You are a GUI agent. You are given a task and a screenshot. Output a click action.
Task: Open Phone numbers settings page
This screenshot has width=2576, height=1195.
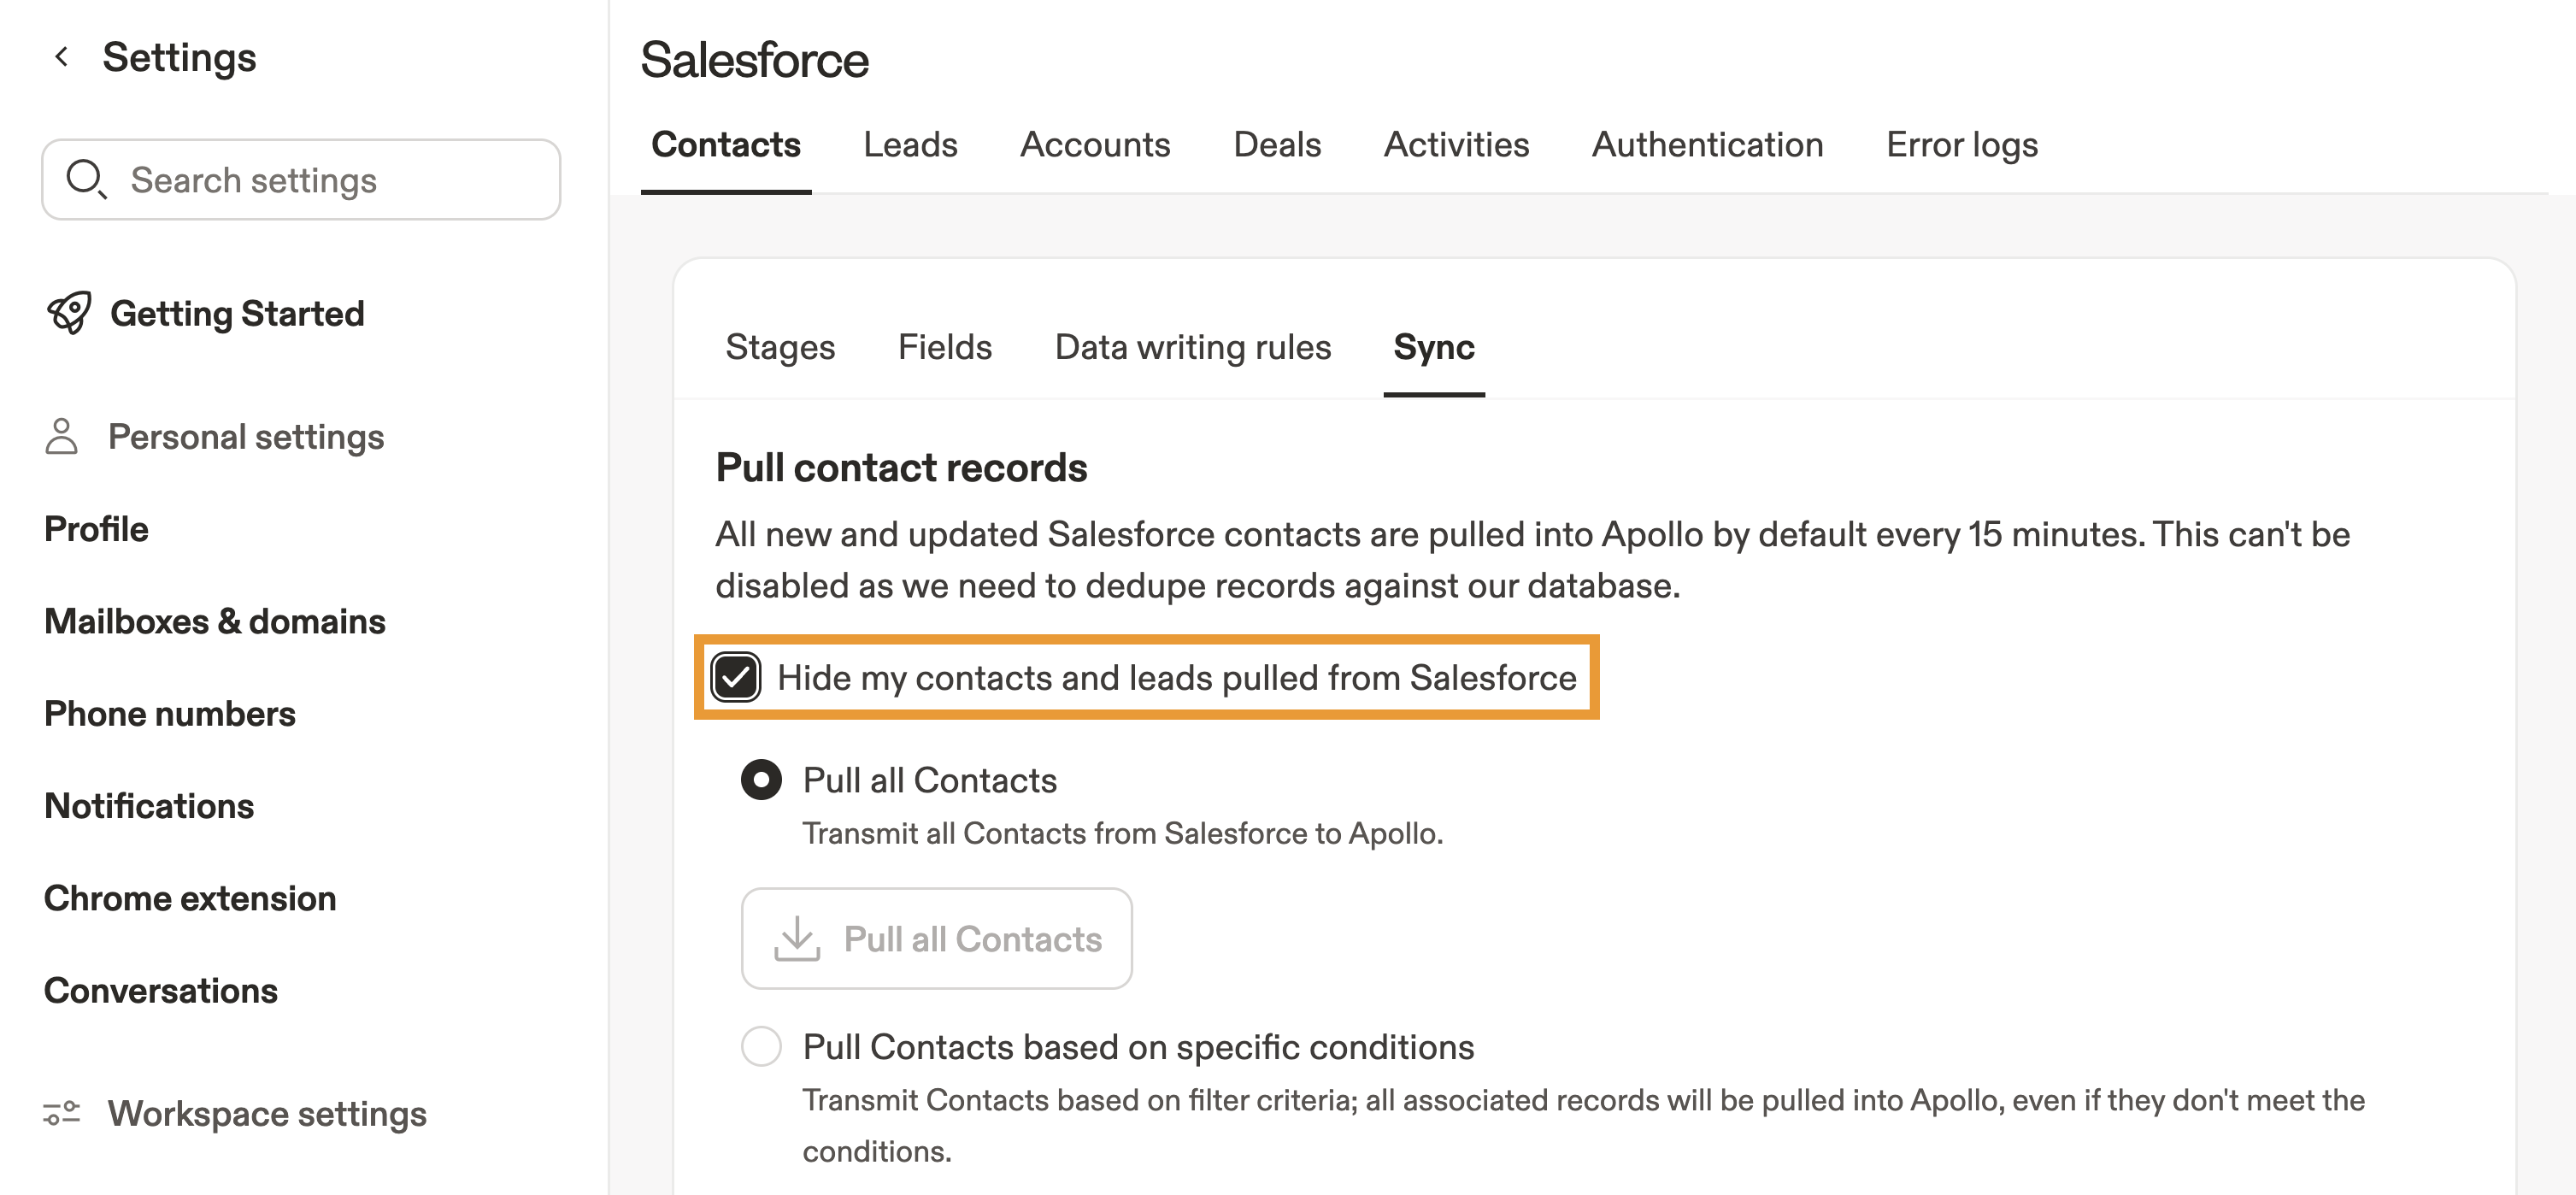170,714
